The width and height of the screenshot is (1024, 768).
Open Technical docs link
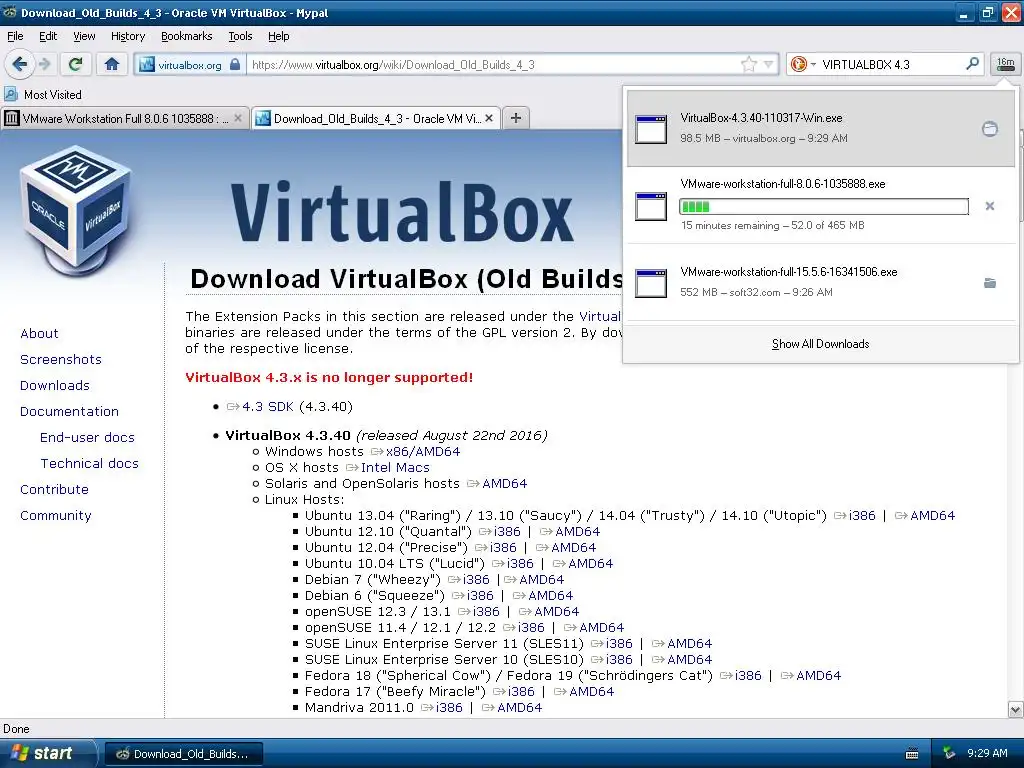pyautogui.click(x=89, y=464)
